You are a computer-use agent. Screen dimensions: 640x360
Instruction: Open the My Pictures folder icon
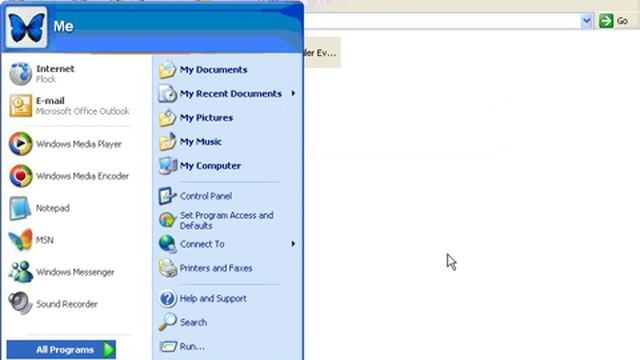[167, 118]
